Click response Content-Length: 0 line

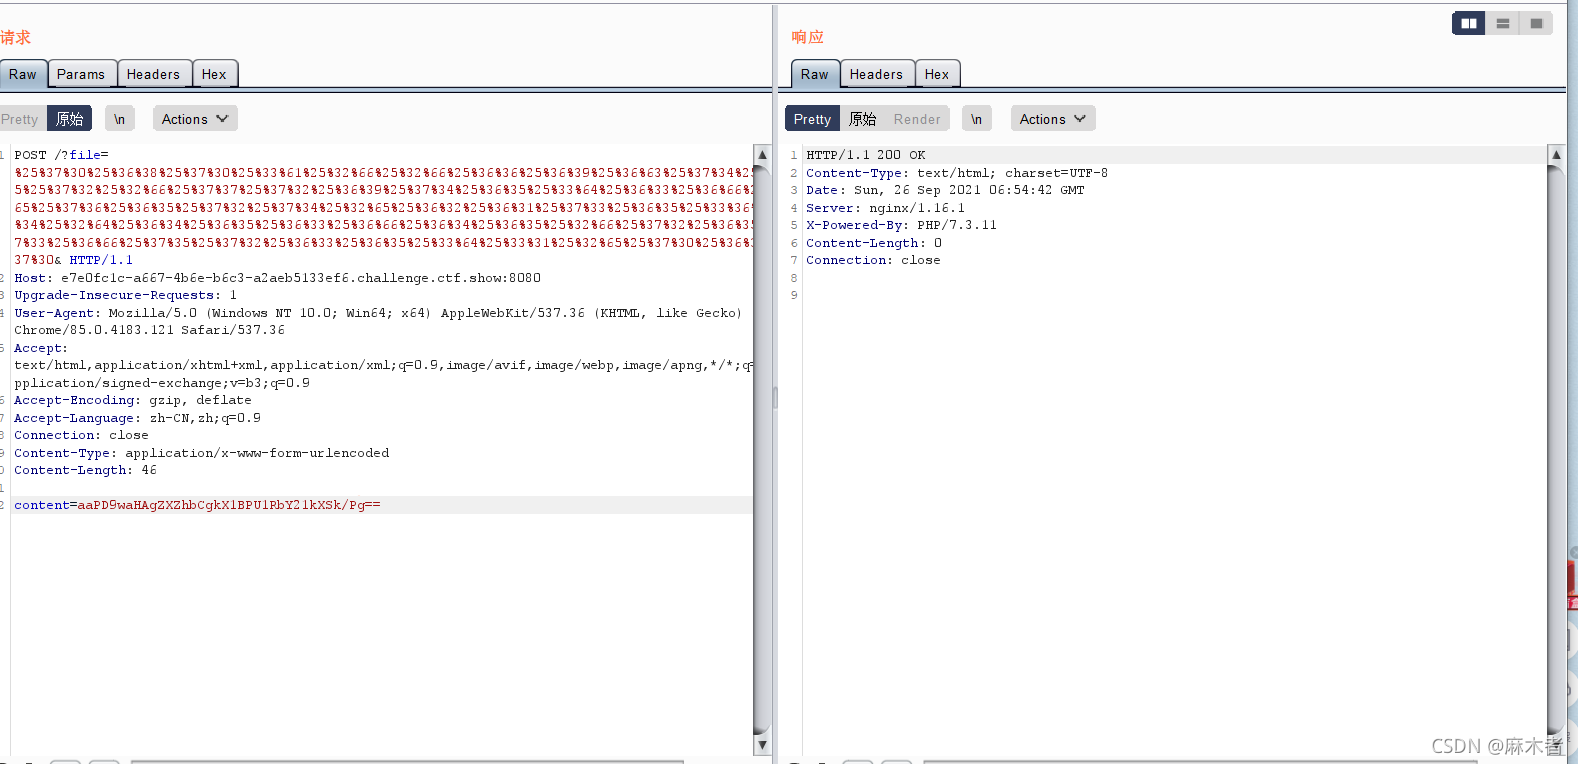pos(874,243)
